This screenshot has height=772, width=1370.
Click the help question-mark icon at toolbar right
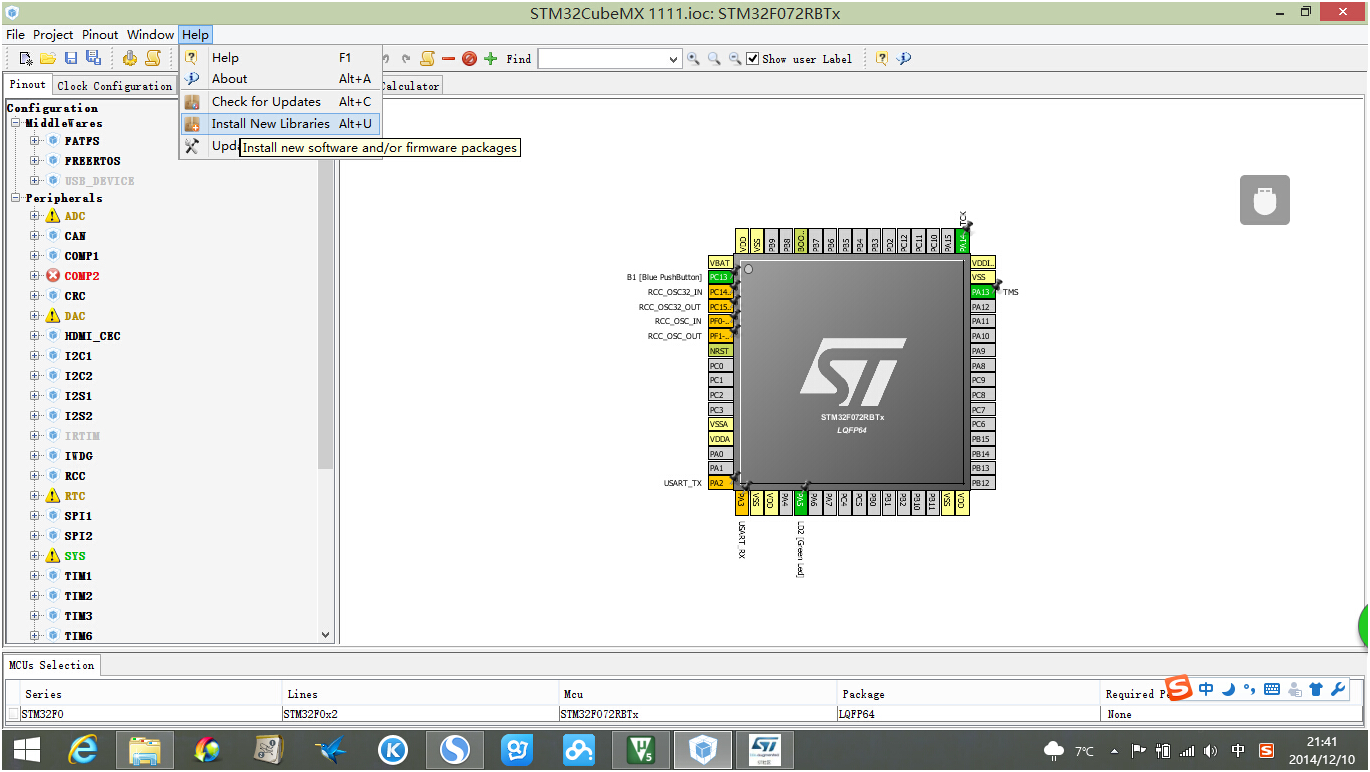click(x=881, y=59)
